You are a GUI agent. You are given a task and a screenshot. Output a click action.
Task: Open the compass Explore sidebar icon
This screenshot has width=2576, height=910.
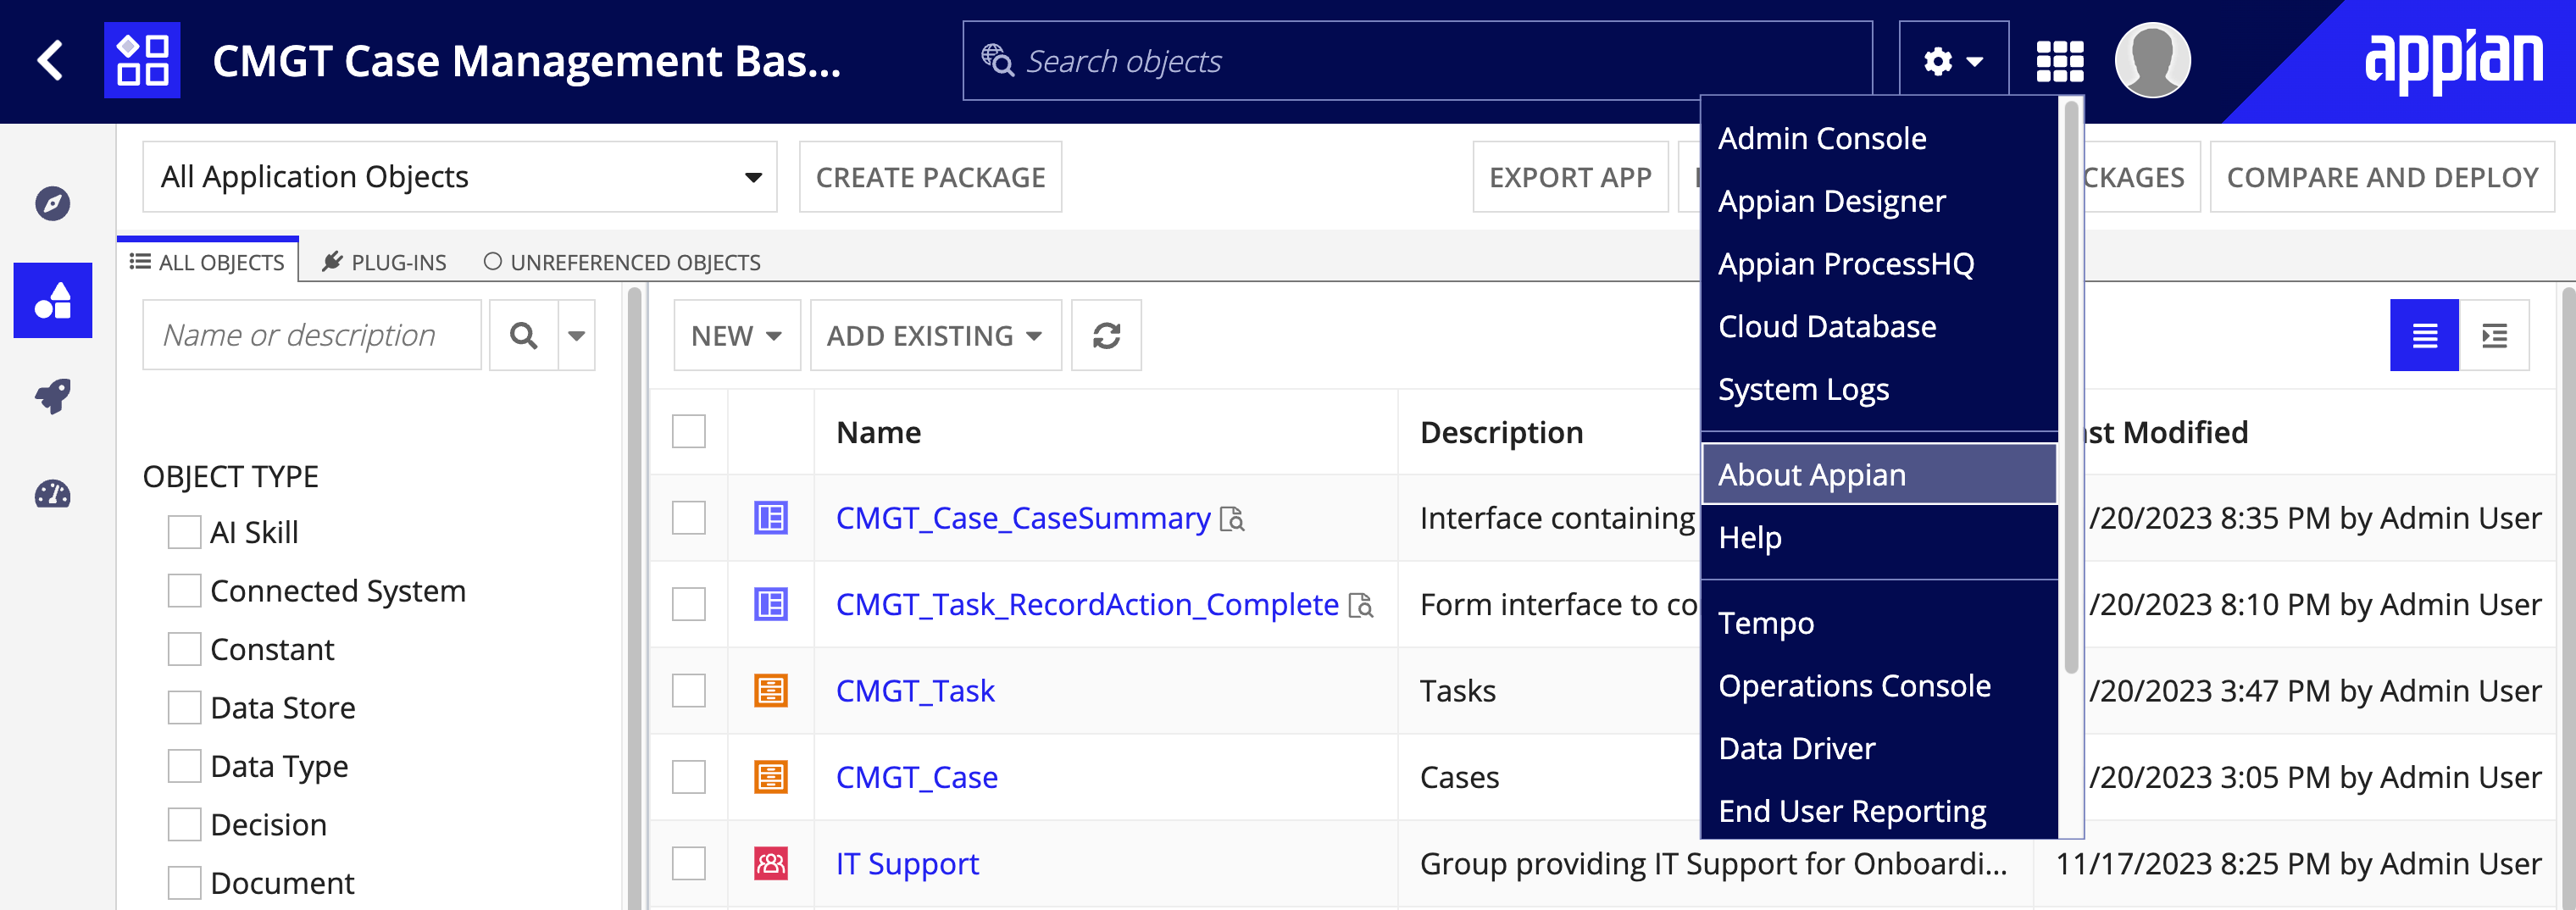[52, 203]
